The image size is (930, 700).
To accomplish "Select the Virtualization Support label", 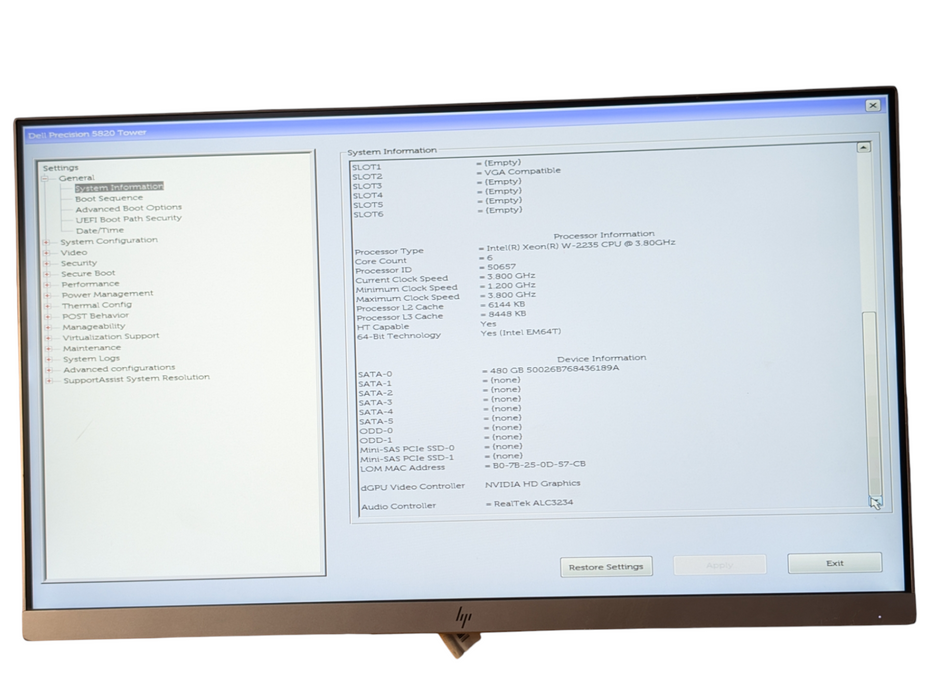I will [111, 336].
